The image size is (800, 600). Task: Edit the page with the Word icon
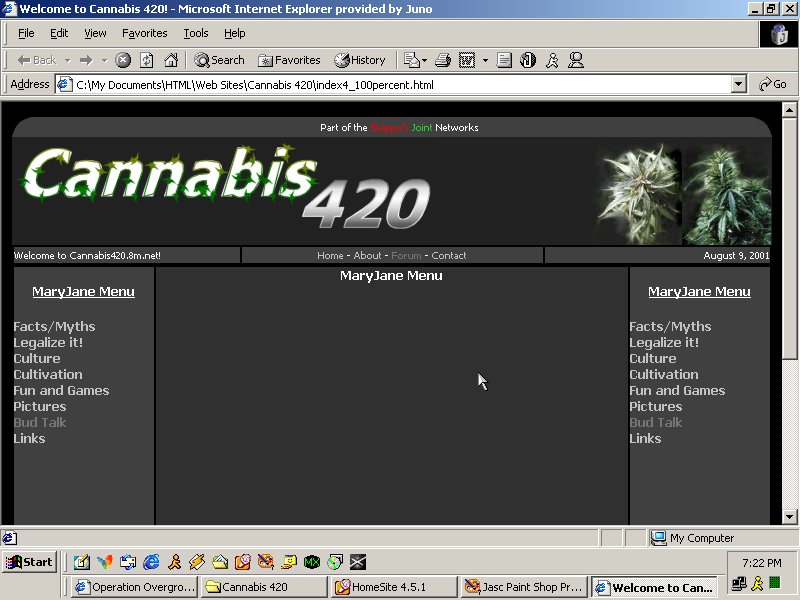(x=467, y=60)
